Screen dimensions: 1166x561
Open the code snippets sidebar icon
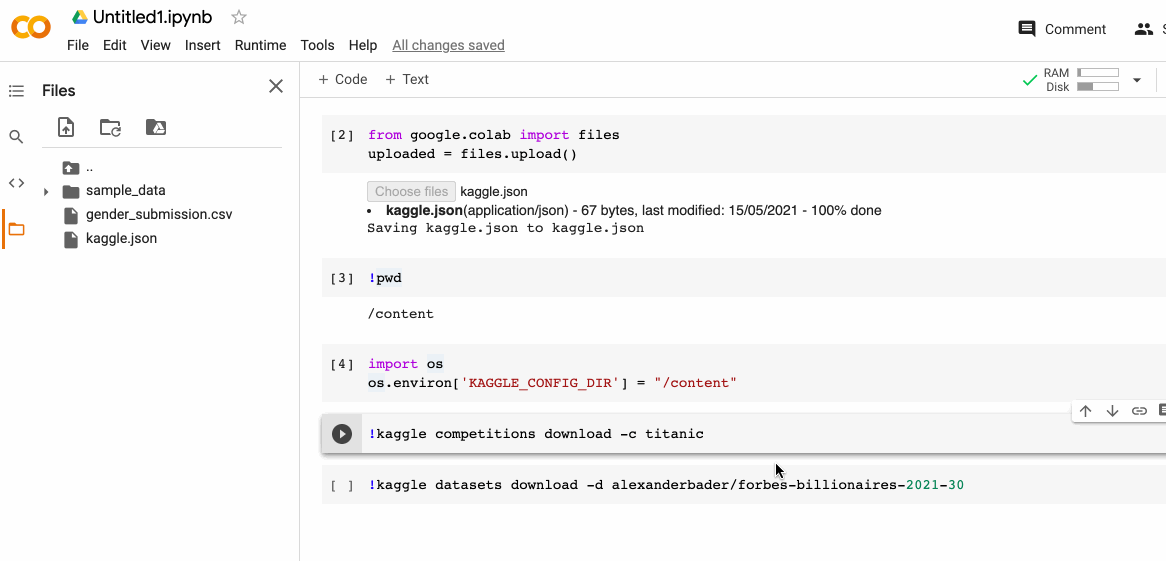click(x=16, y=183)
